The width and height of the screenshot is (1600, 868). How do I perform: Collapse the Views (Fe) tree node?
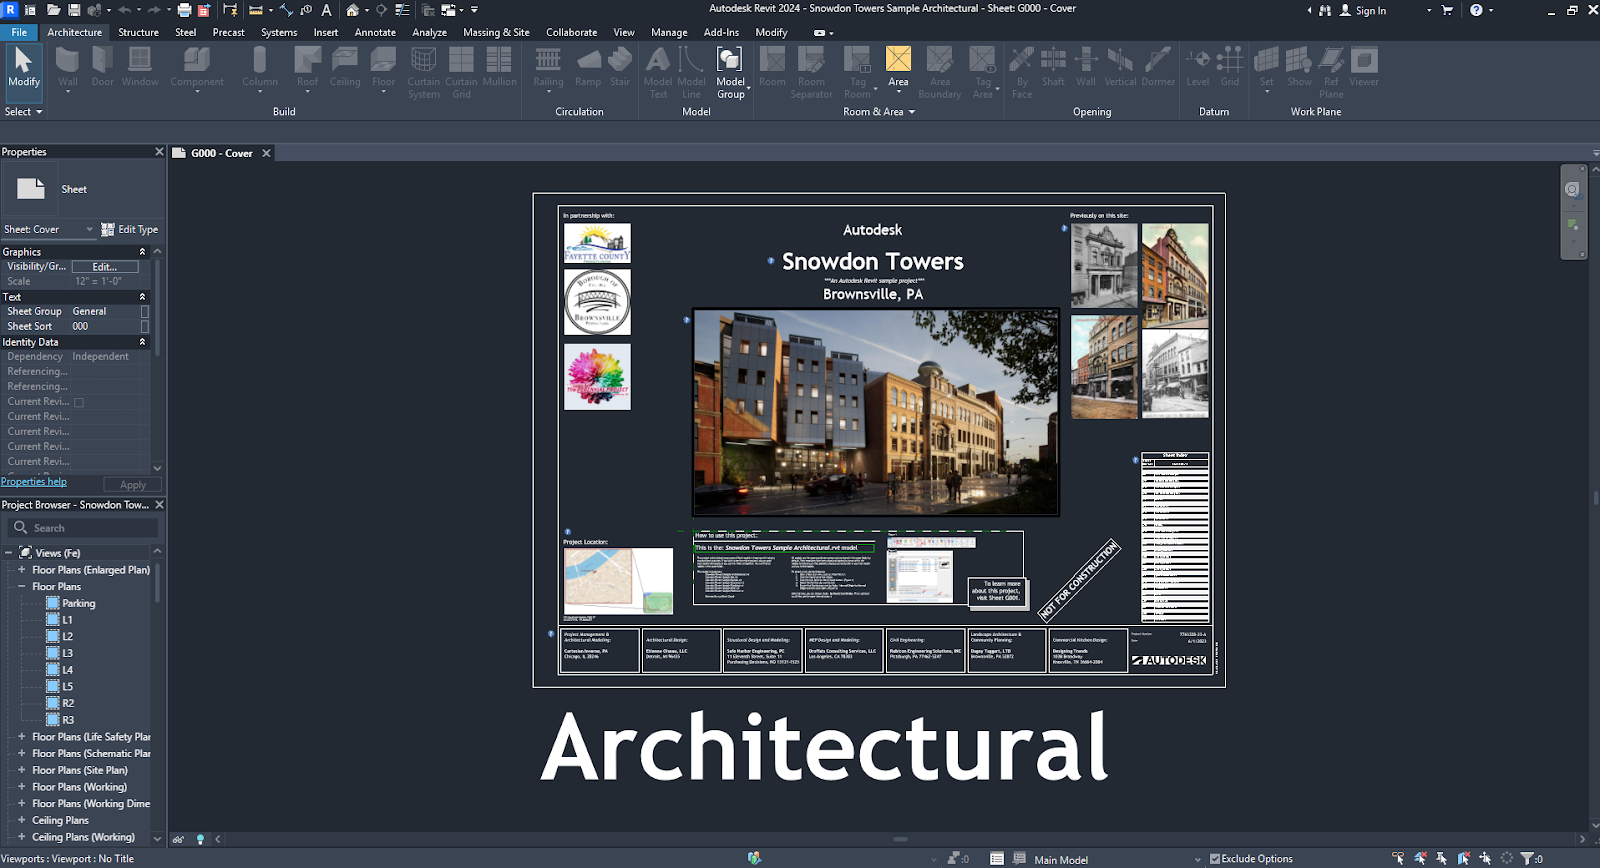coord(9,553)
